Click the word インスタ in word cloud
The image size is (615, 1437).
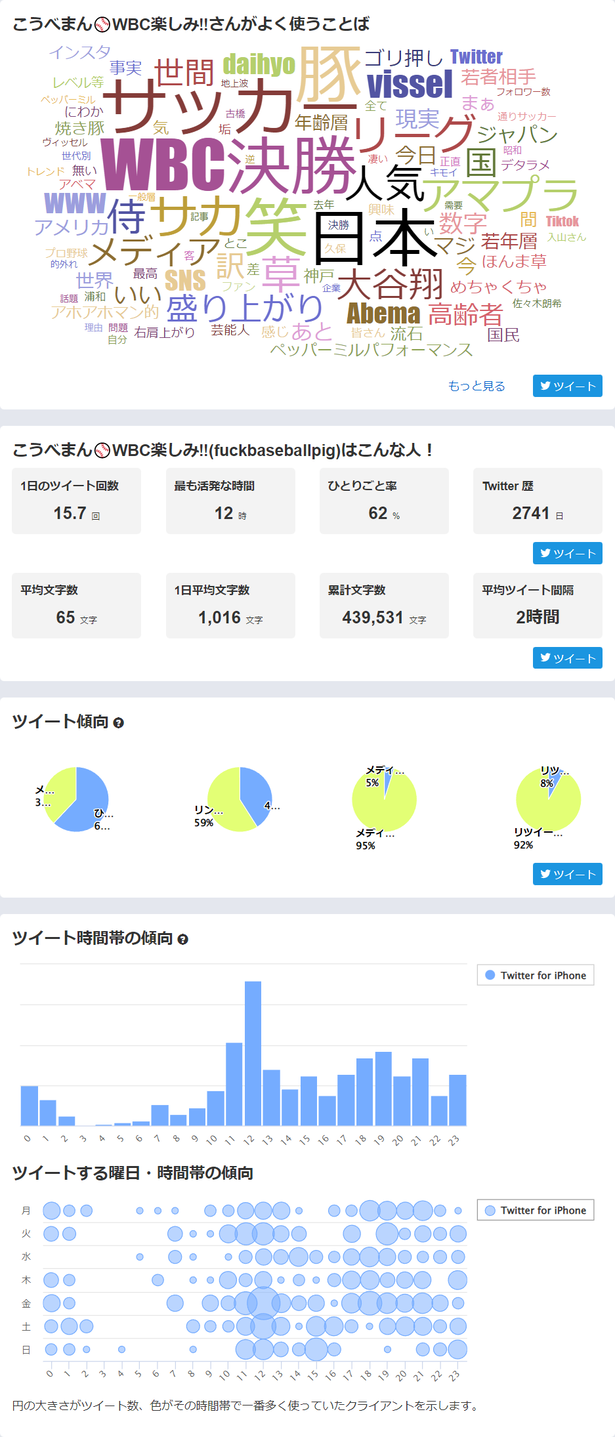click(80, 52)
